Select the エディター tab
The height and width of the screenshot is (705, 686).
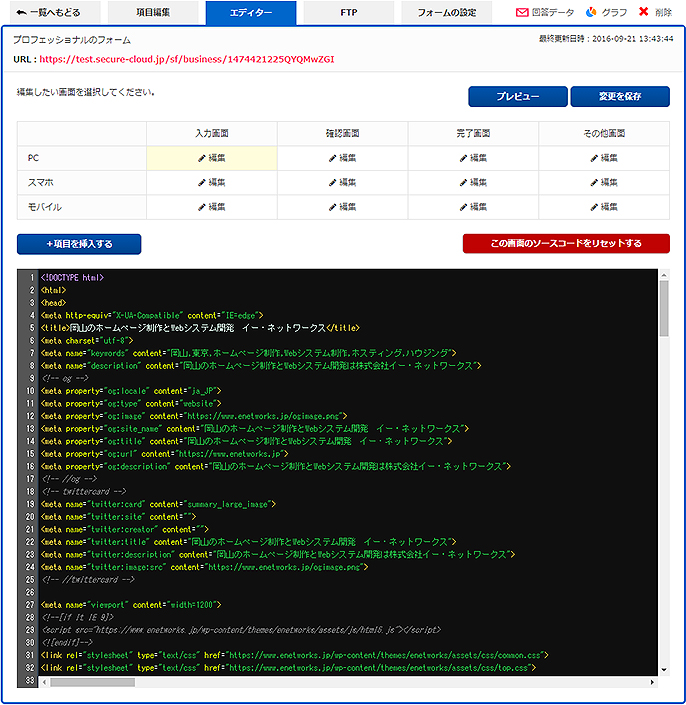tap(251, 13)
